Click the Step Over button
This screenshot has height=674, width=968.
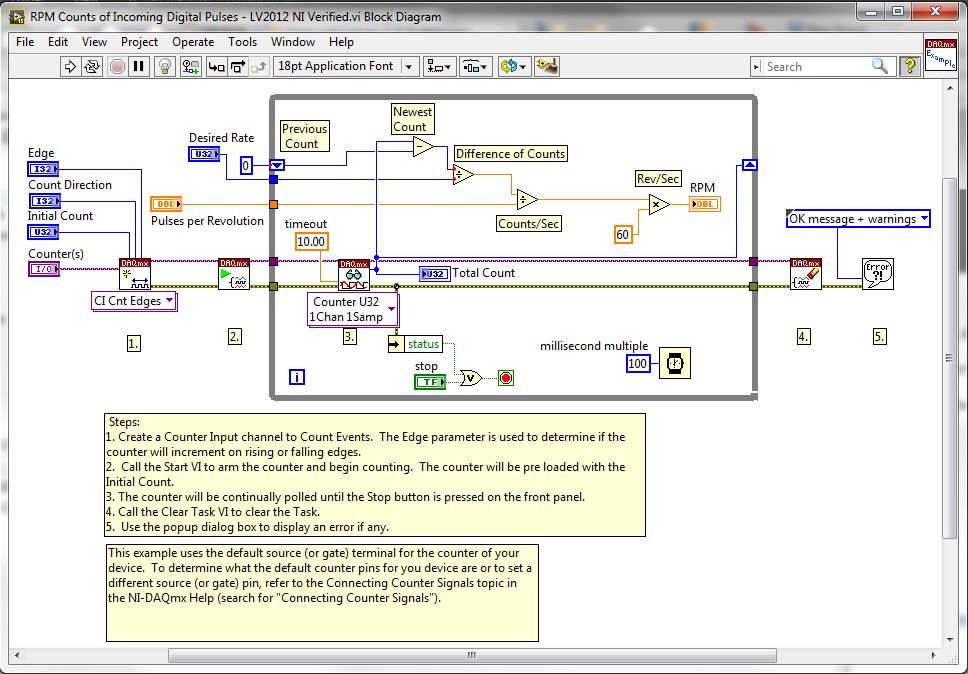(x=238, y=67)
